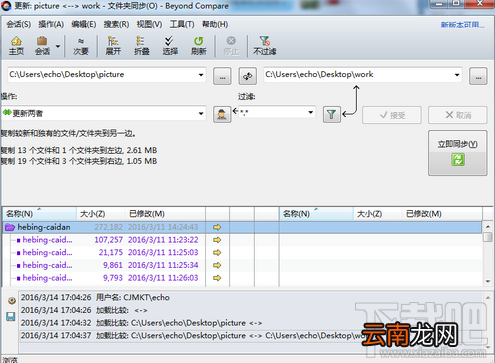Sort left pane by Name column
Screen dimensions: 495x363
(x=40, y=214)
